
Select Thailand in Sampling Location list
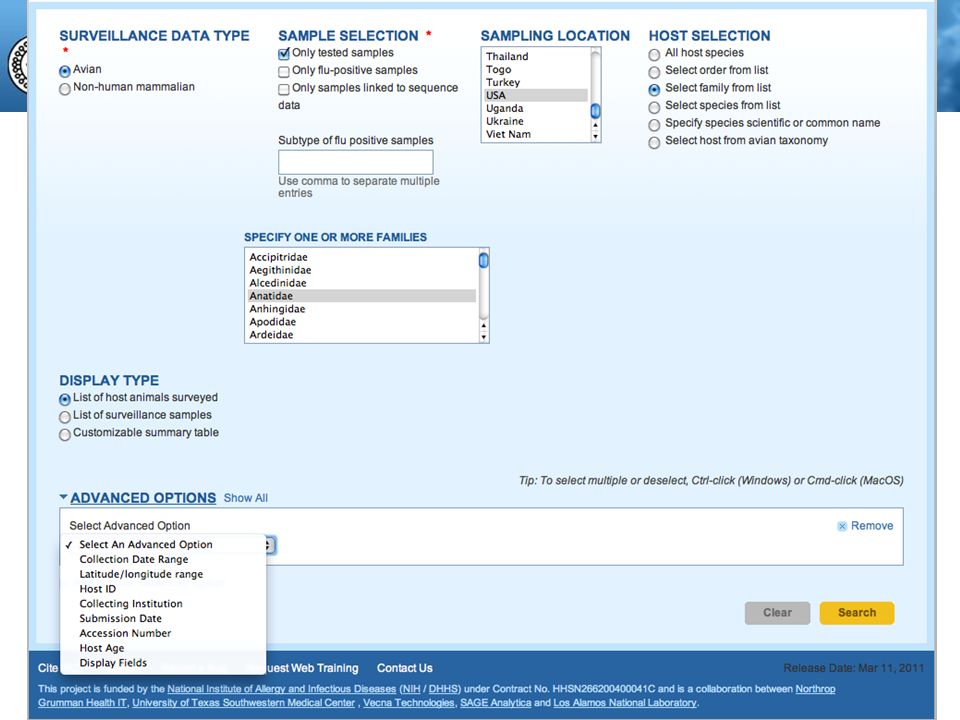pyautogui.click(x=536, y=56)
